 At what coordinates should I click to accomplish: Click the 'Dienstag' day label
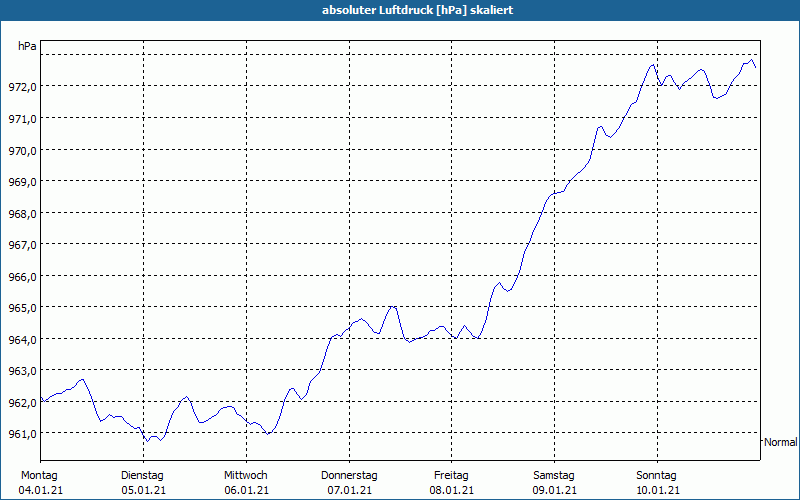142,476
